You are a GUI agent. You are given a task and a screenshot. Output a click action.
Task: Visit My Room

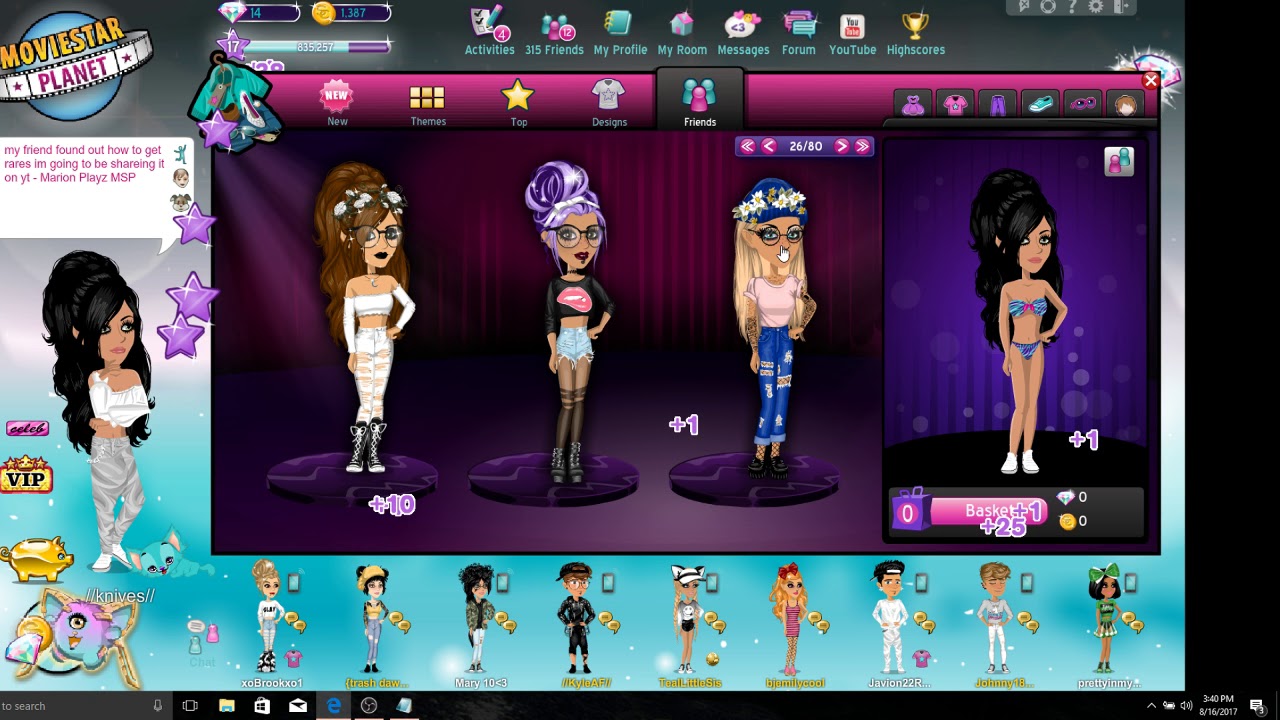682,32
